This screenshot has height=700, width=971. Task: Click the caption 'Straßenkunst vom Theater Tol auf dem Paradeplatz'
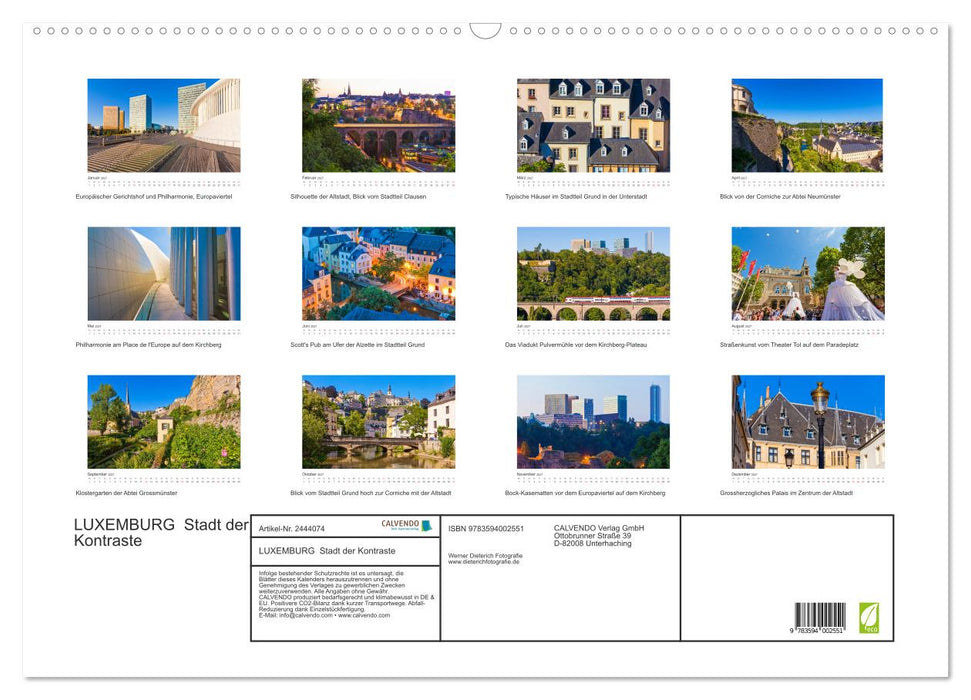[789, 344]
